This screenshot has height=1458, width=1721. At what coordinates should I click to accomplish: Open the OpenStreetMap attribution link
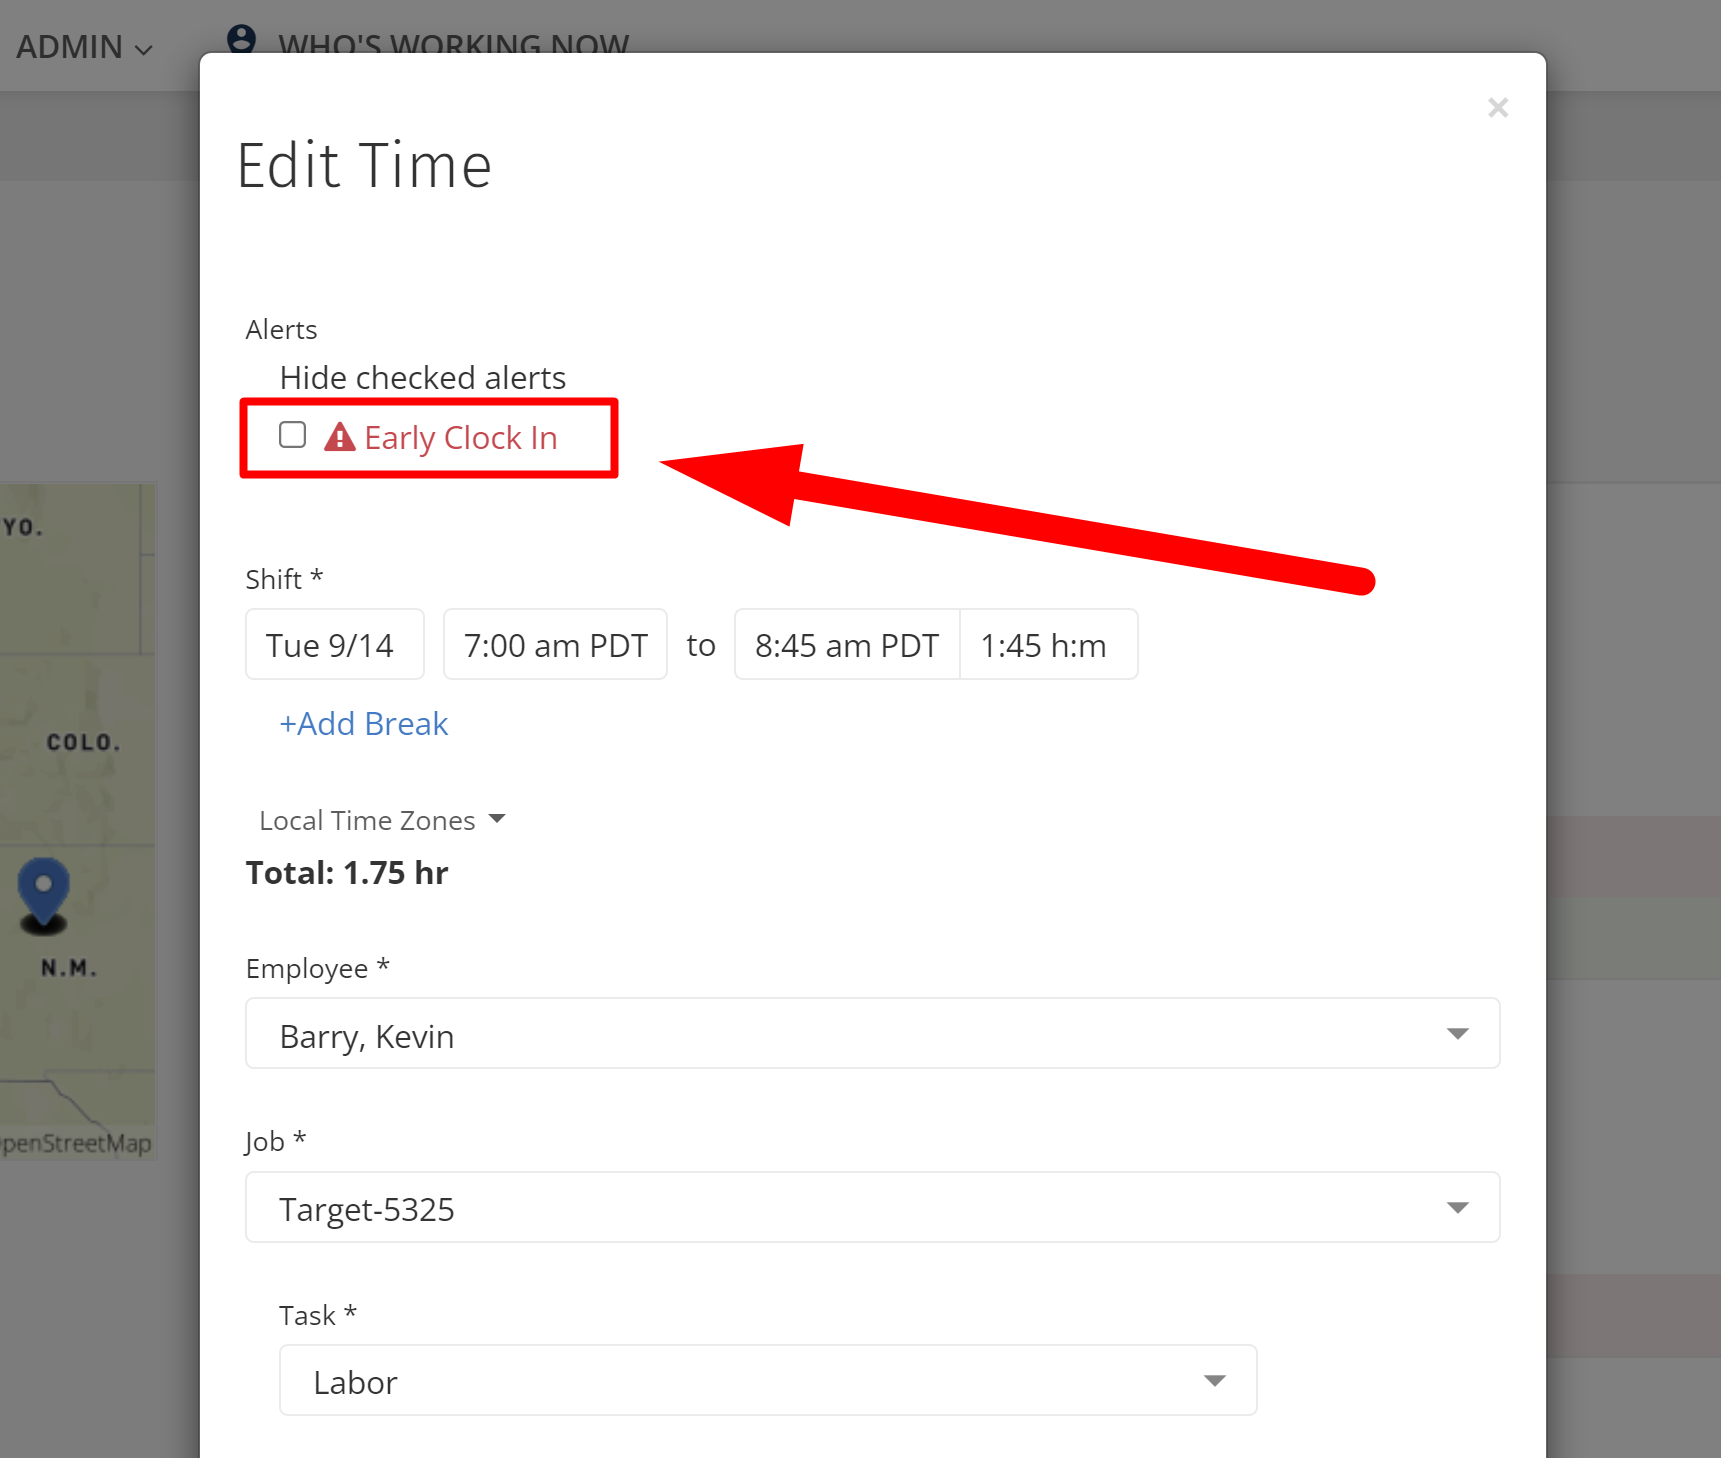tap(77, 1143)
